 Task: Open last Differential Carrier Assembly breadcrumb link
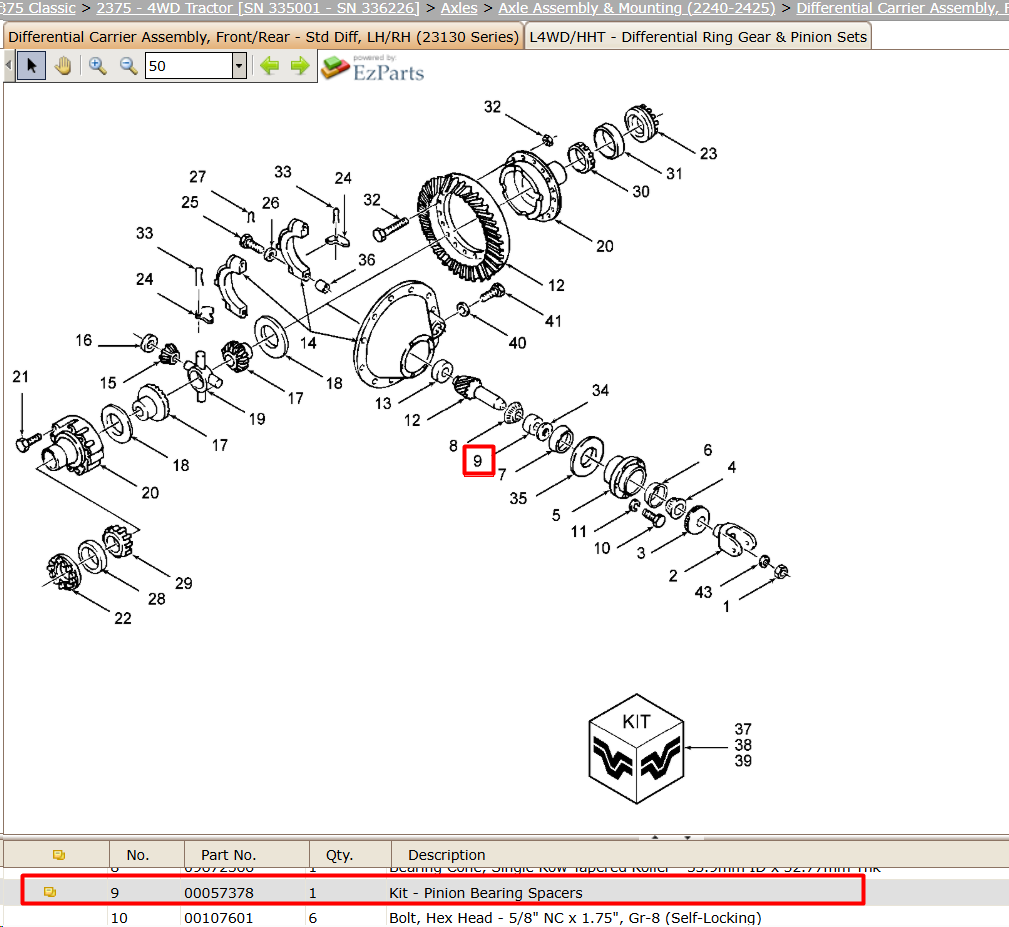coord(902,8)
